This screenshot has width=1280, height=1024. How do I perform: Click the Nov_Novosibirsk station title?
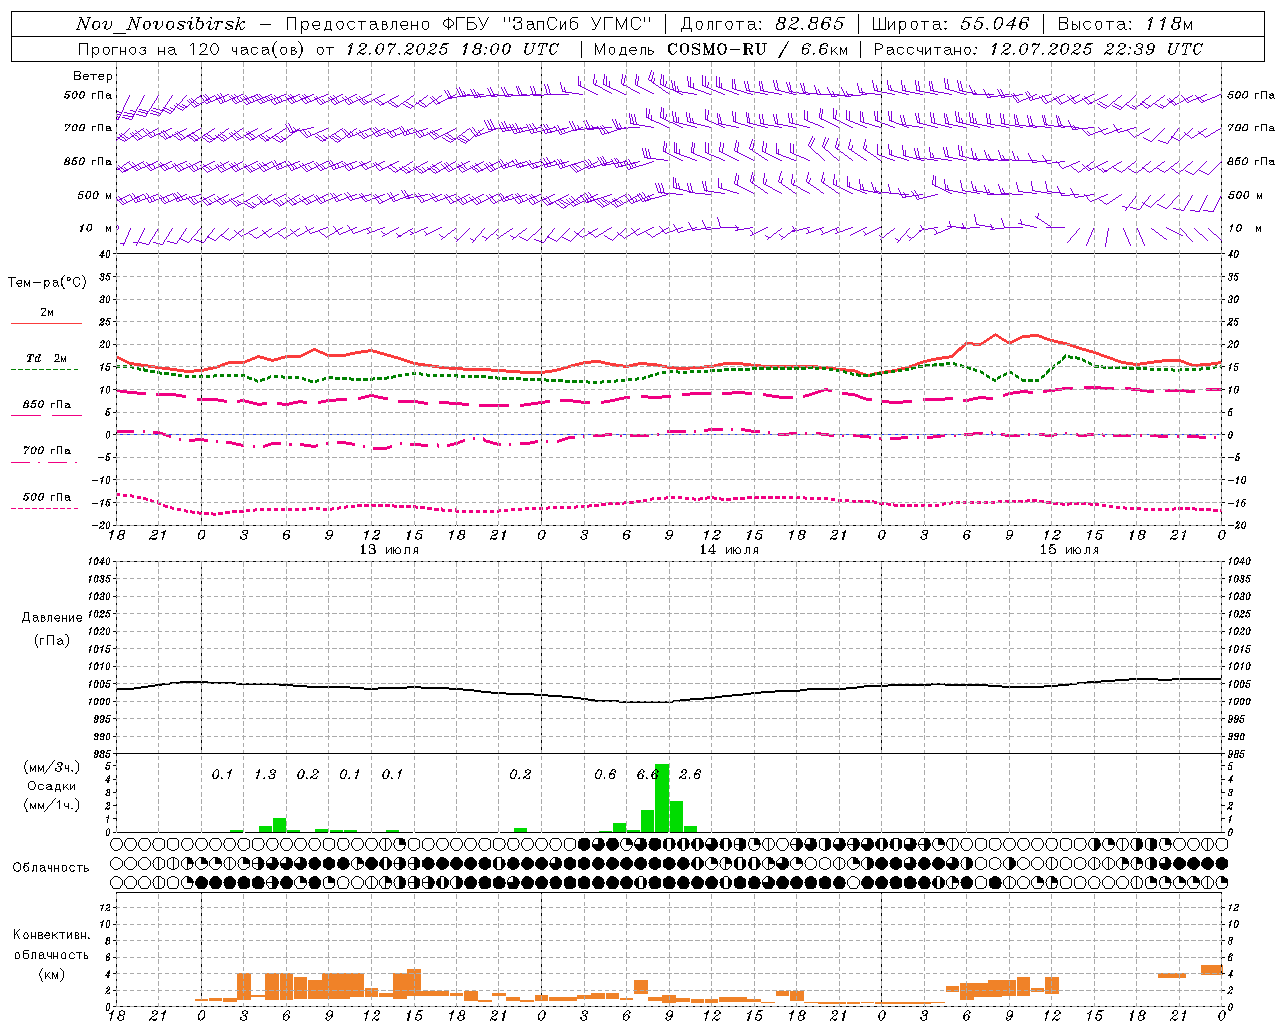click(x=161, y=24)
